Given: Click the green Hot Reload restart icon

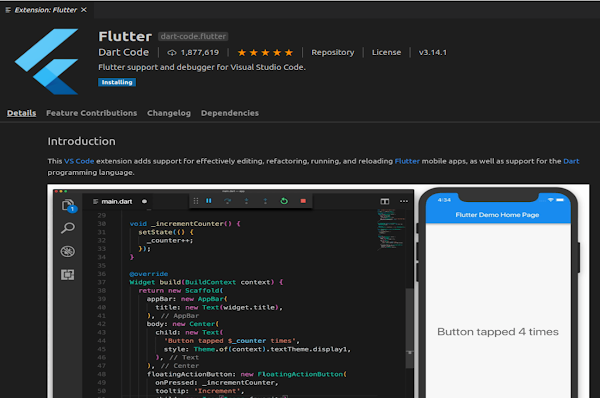Looking at the screenshot, I should [x=284, y=201].
